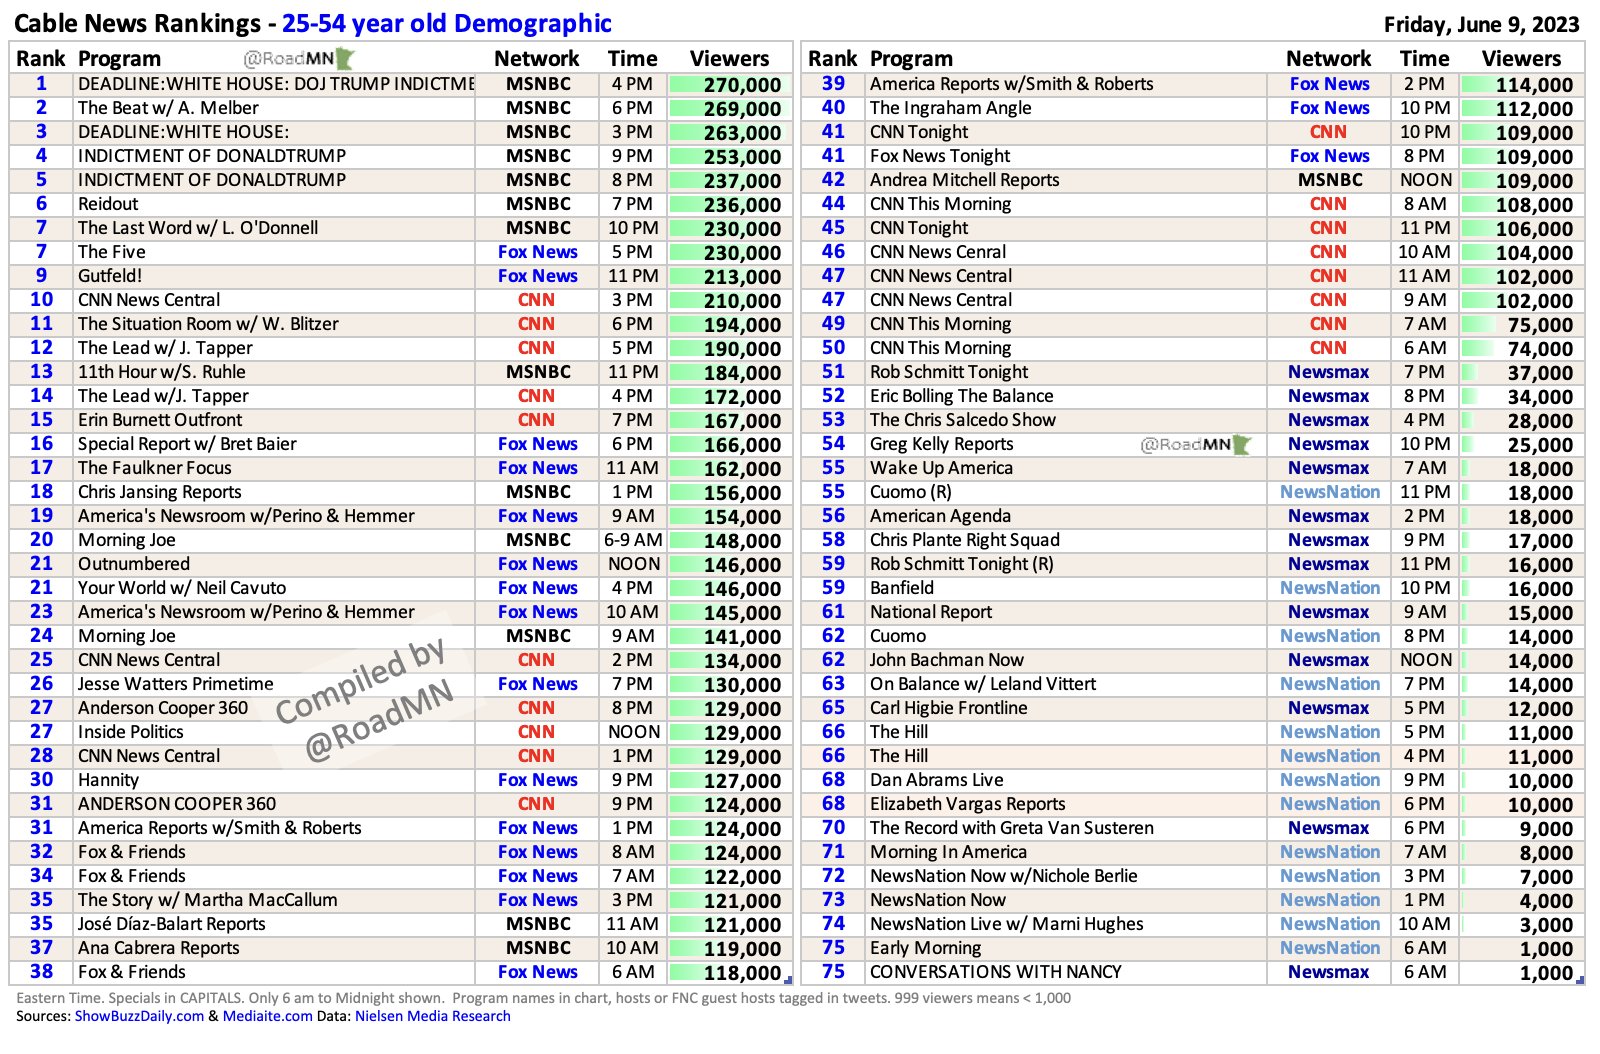Screen dimensions: 1600x1054
Task: Click the 'Gutfeld!' program name
Action: [x=110, y=276]
